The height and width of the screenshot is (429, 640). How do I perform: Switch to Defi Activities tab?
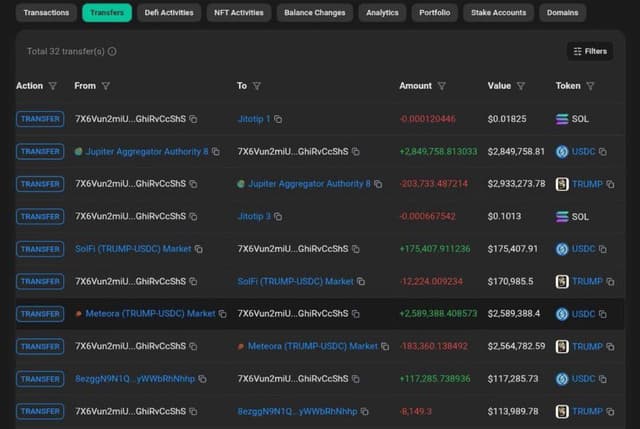[x=169, y=13]
